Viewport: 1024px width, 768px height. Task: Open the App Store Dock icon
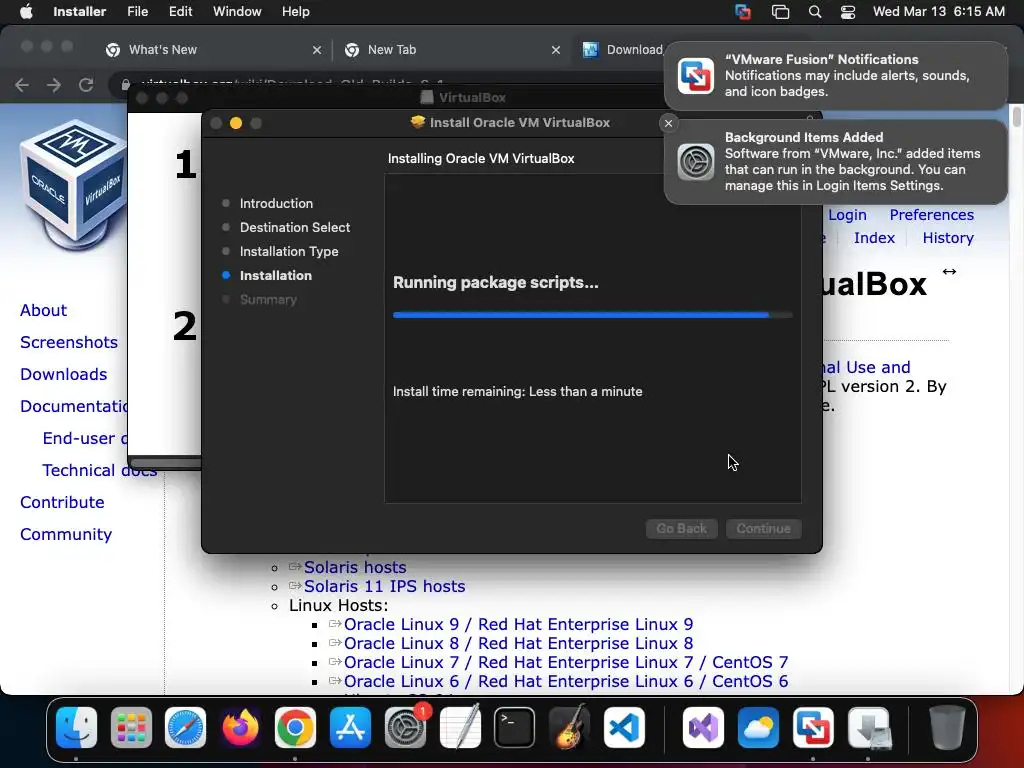[x=350, y=728]
